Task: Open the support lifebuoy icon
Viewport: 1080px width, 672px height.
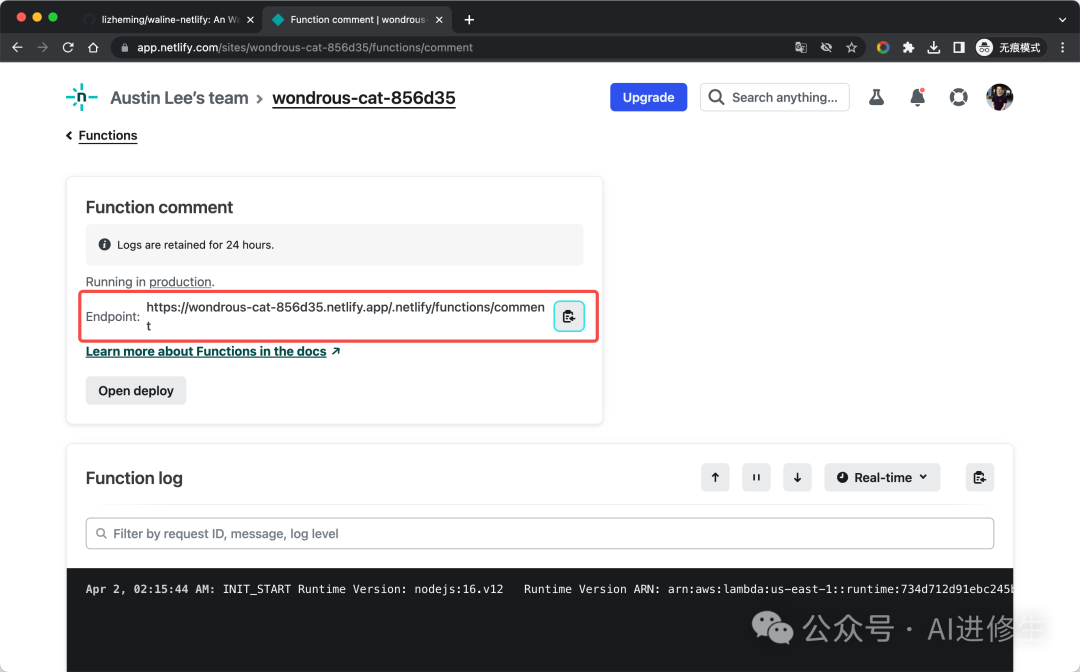Action: tap(958, 97)
